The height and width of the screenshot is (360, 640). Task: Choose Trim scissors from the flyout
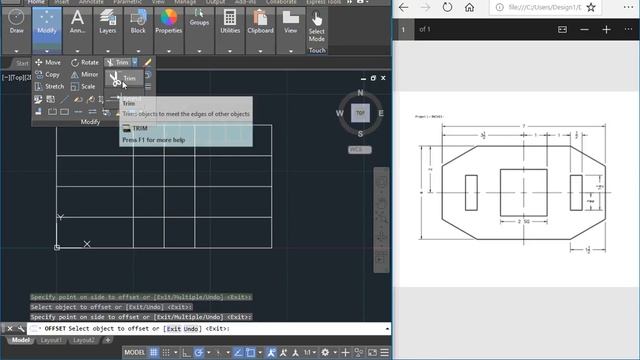tap(124, 78)
